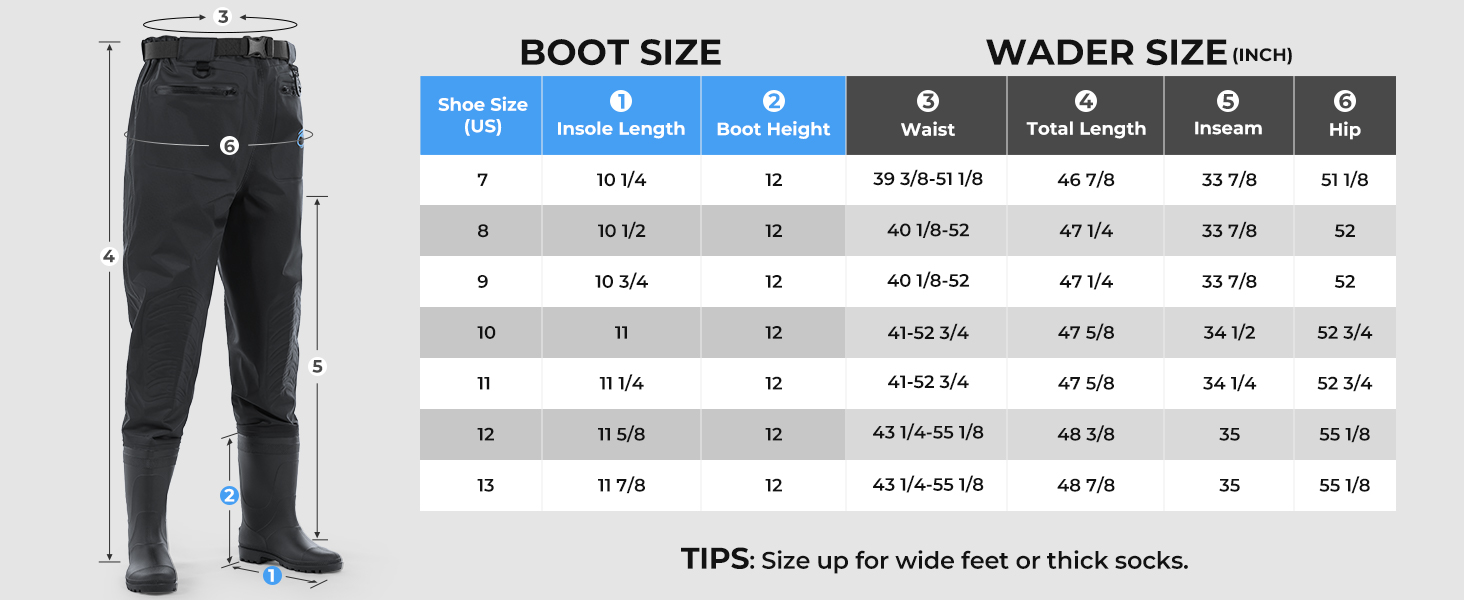Image resolution: width=1464 pixels, height=600 pixels.
Task: Click the number 3 marker above the wader waistband
Action: click(x=223, y=16)
